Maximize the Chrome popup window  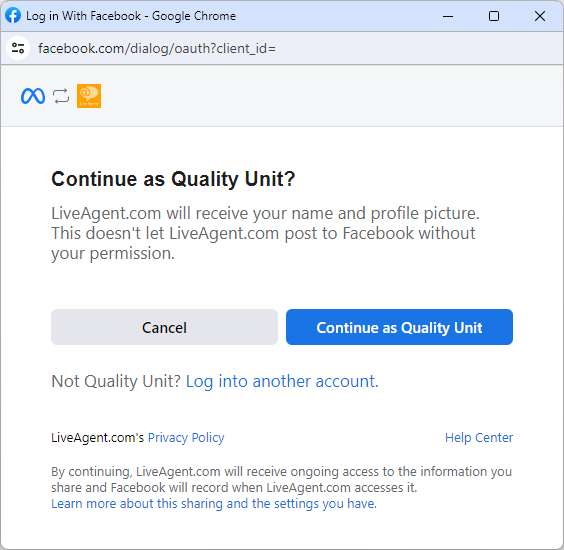494,16
